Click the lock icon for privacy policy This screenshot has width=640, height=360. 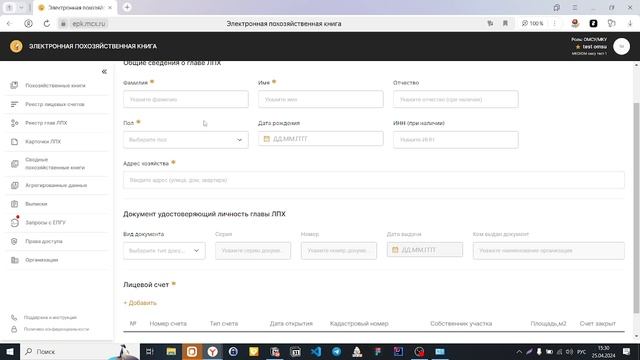(x=14, y=329)
